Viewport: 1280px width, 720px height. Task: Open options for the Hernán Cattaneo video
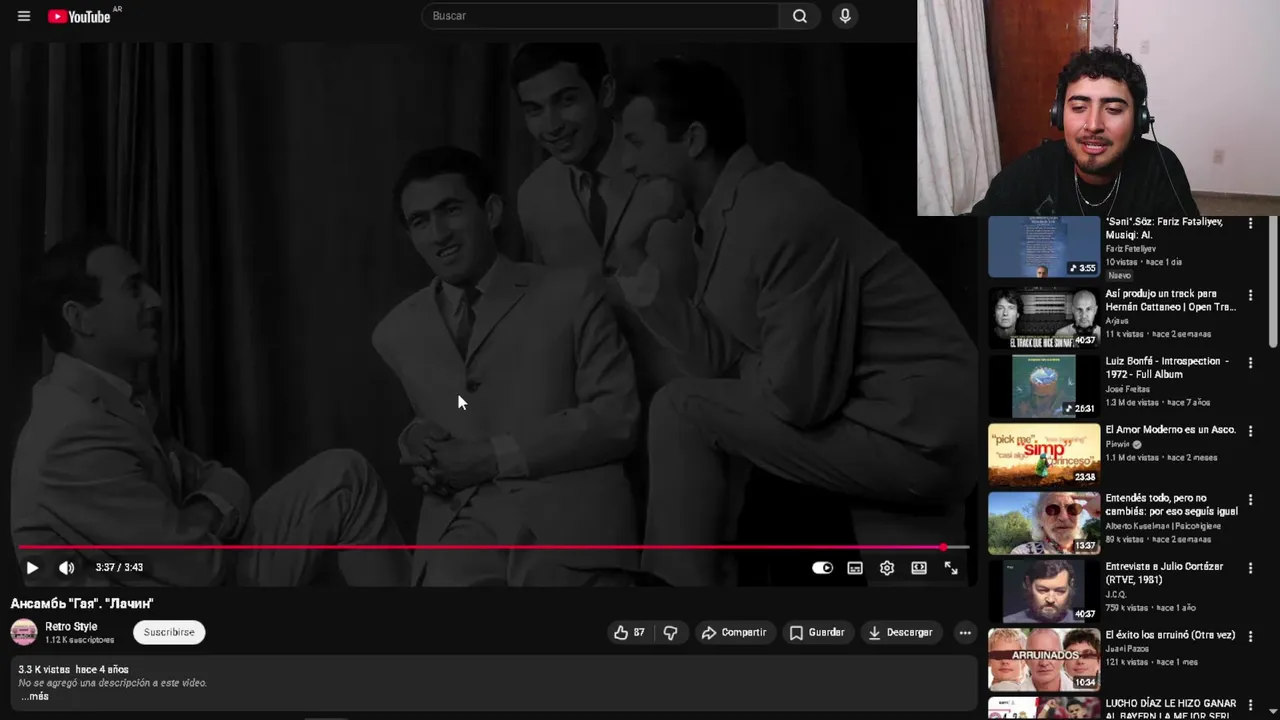click(x=1250, y=296)
